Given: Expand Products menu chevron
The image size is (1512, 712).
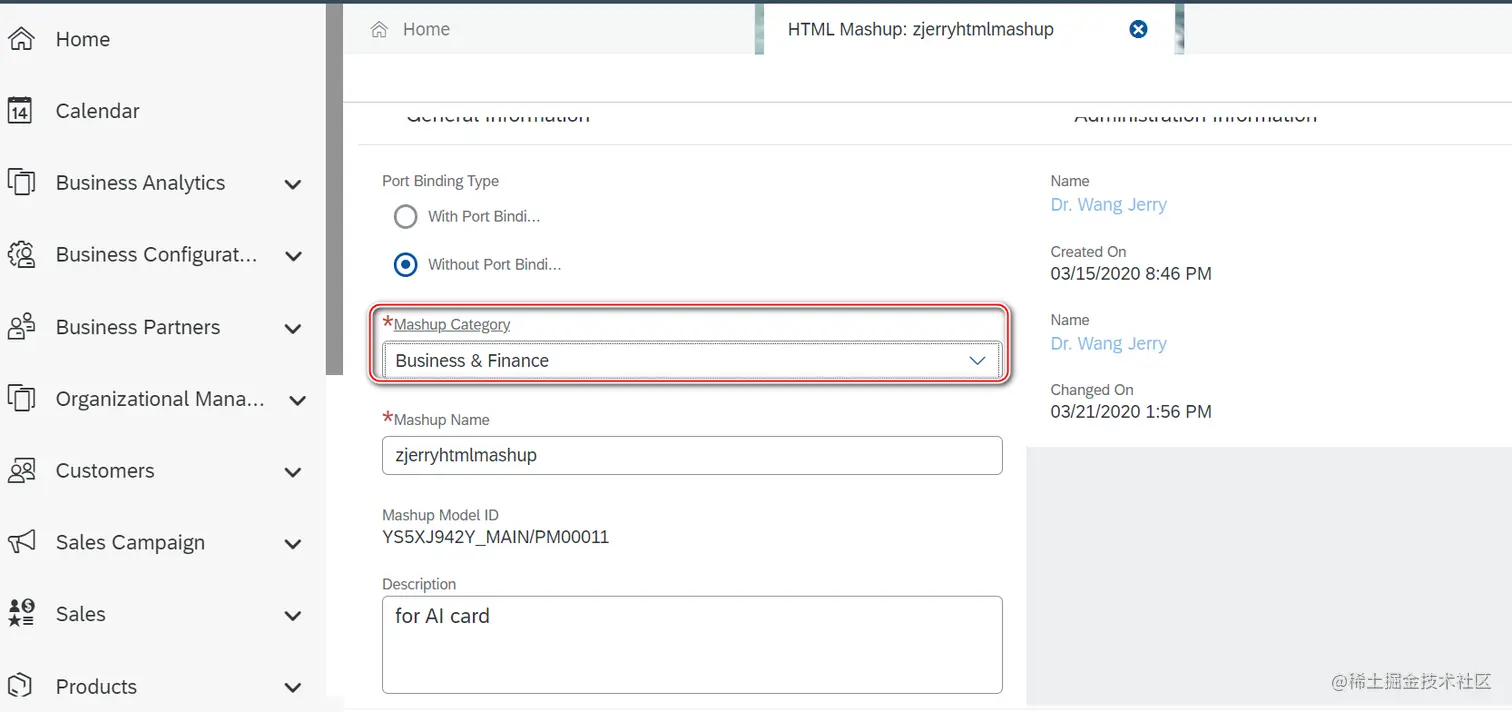Looking at the screenshot, I should click(x=293, y=687).
